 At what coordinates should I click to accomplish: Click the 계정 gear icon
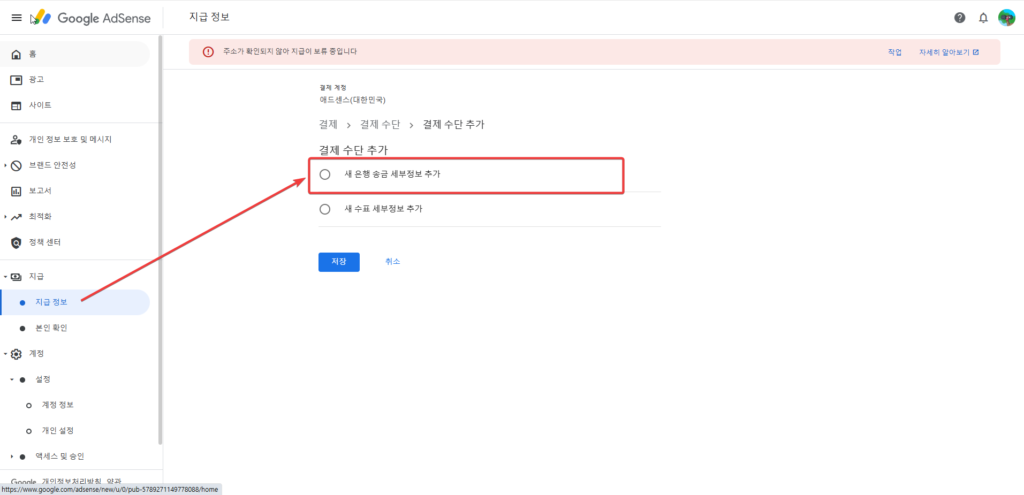tap(16, 354)
